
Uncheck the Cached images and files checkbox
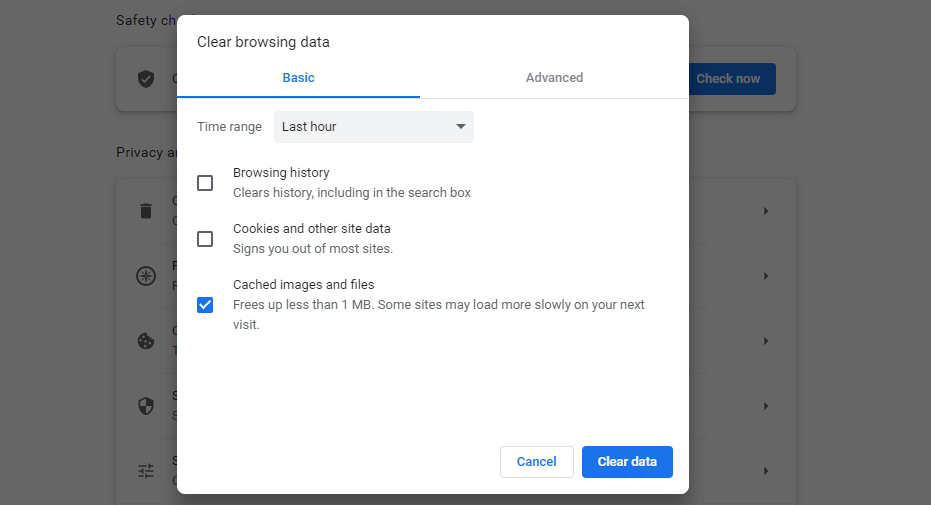(x=205, y=305)
